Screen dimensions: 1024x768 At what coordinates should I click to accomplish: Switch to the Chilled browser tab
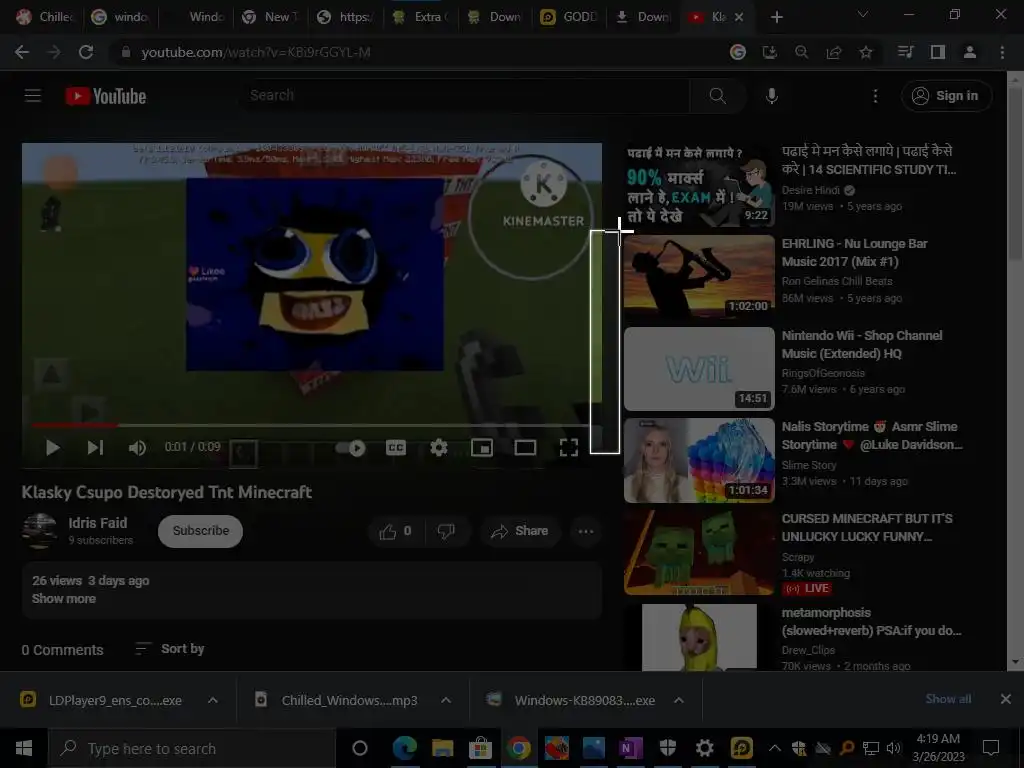[x=44, y=17]
